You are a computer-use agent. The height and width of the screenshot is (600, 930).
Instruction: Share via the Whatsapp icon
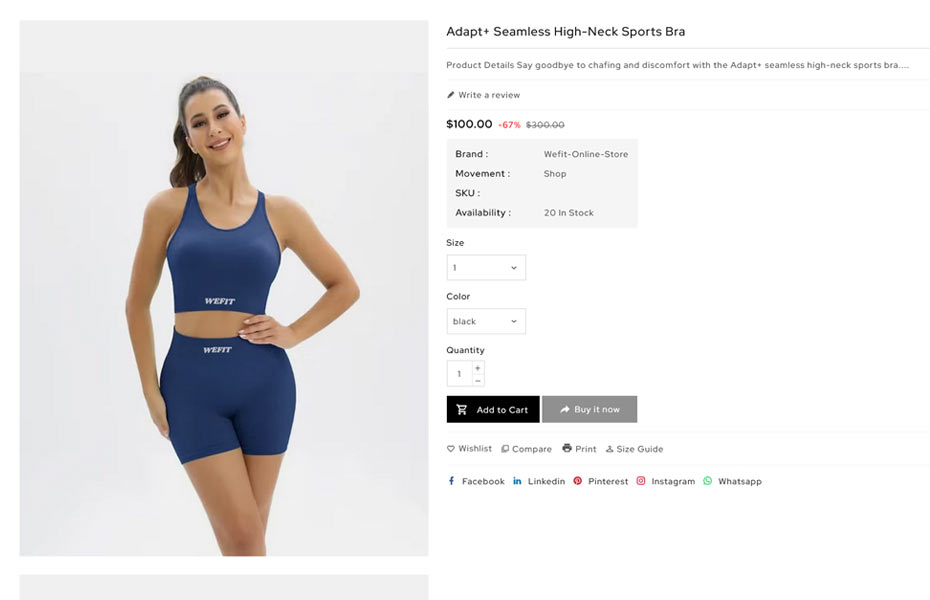708,481
